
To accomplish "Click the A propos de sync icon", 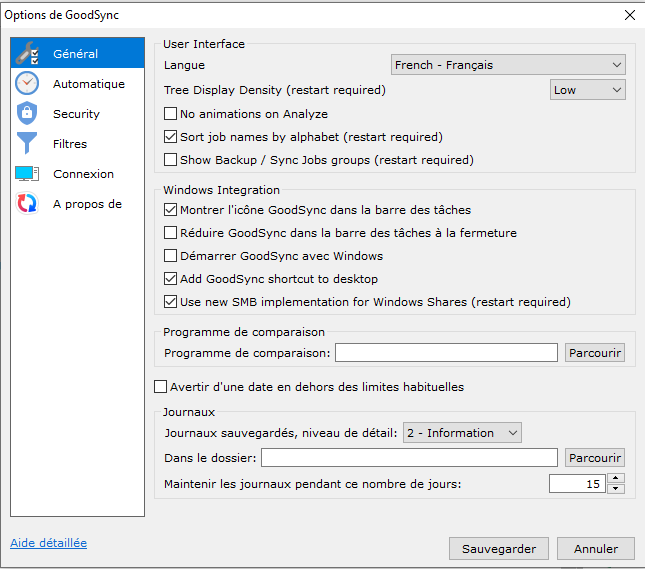I will click(27, 203).
